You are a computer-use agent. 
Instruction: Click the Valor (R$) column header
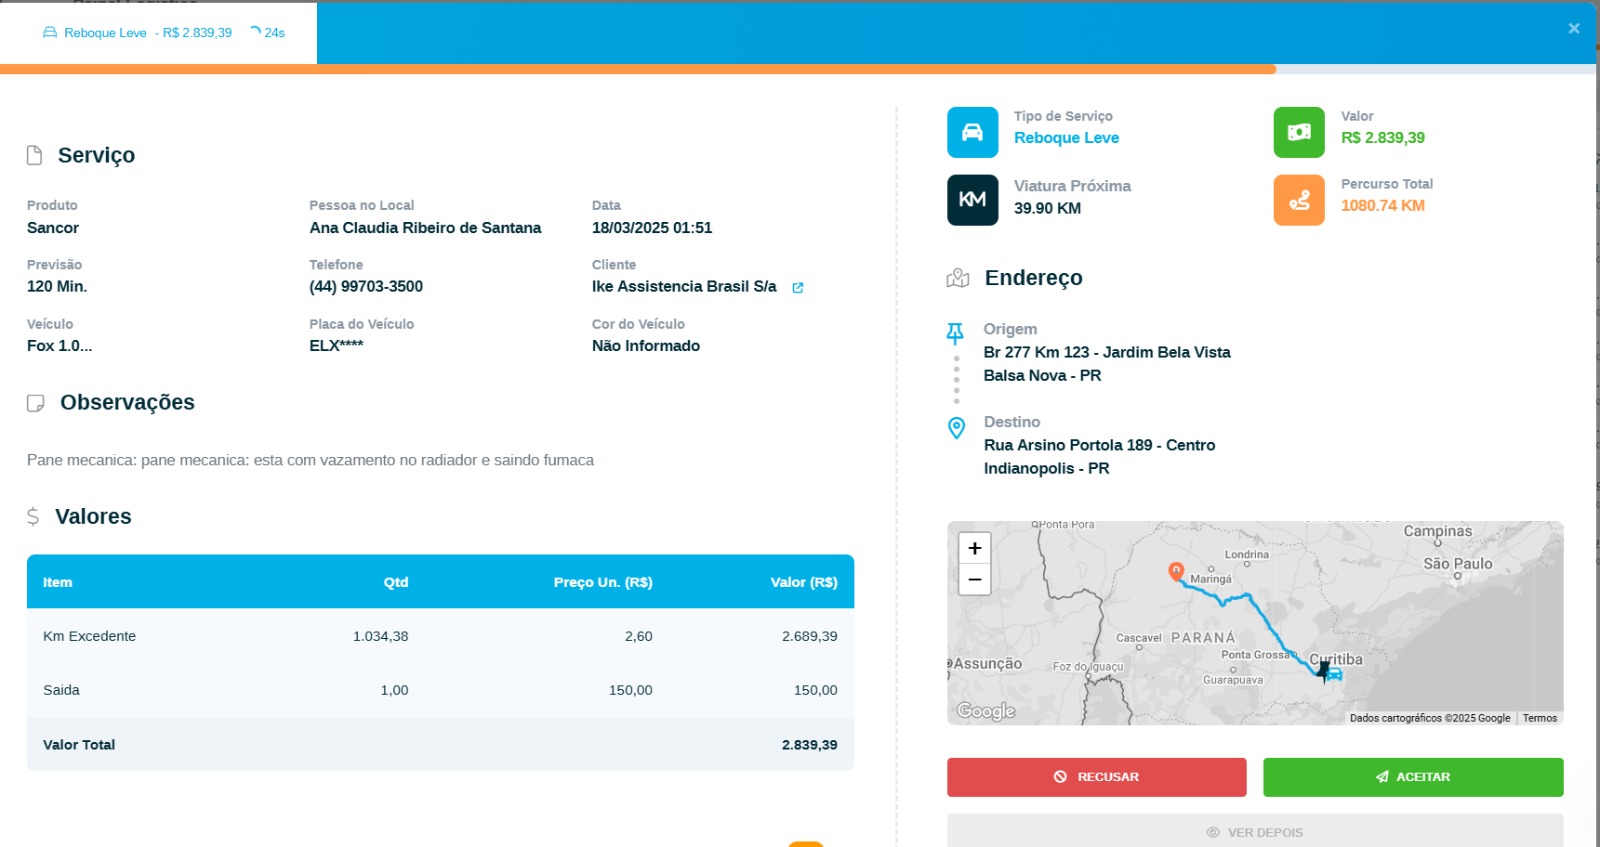click(x=804, y=582)
